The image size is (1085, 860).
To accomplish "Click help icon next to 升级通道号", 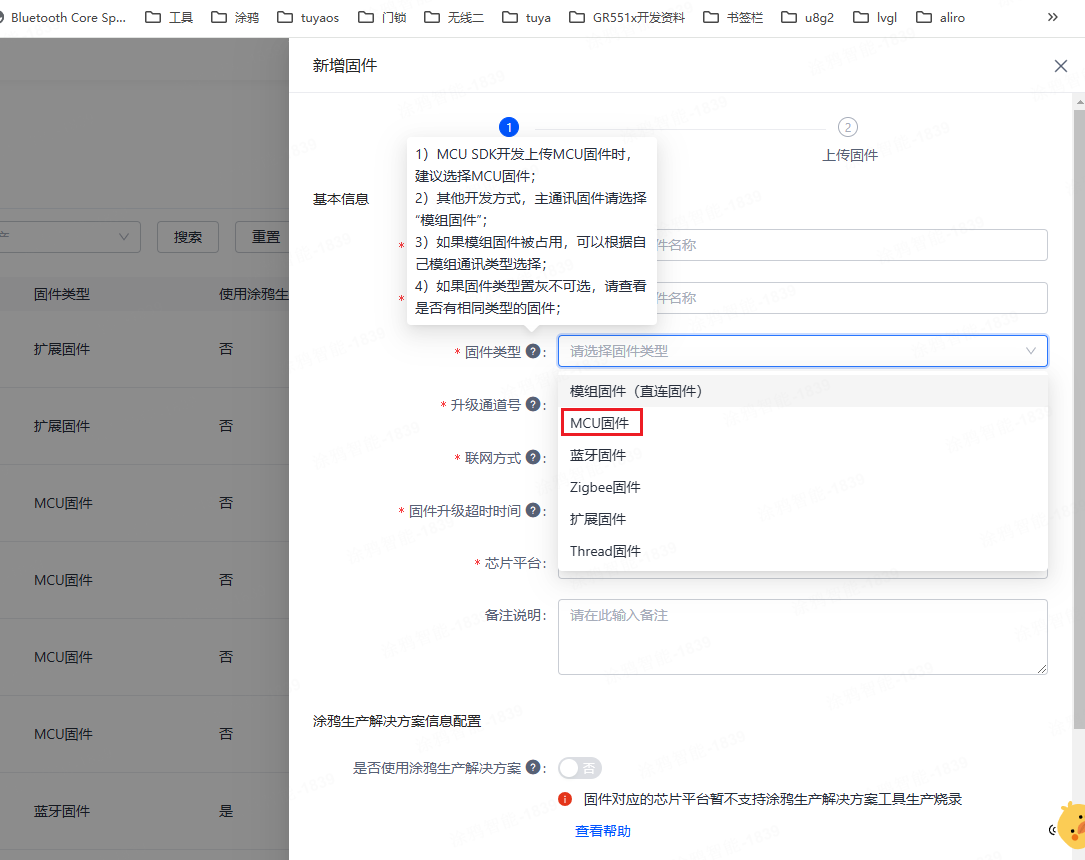I will click(x=533, y=404).
